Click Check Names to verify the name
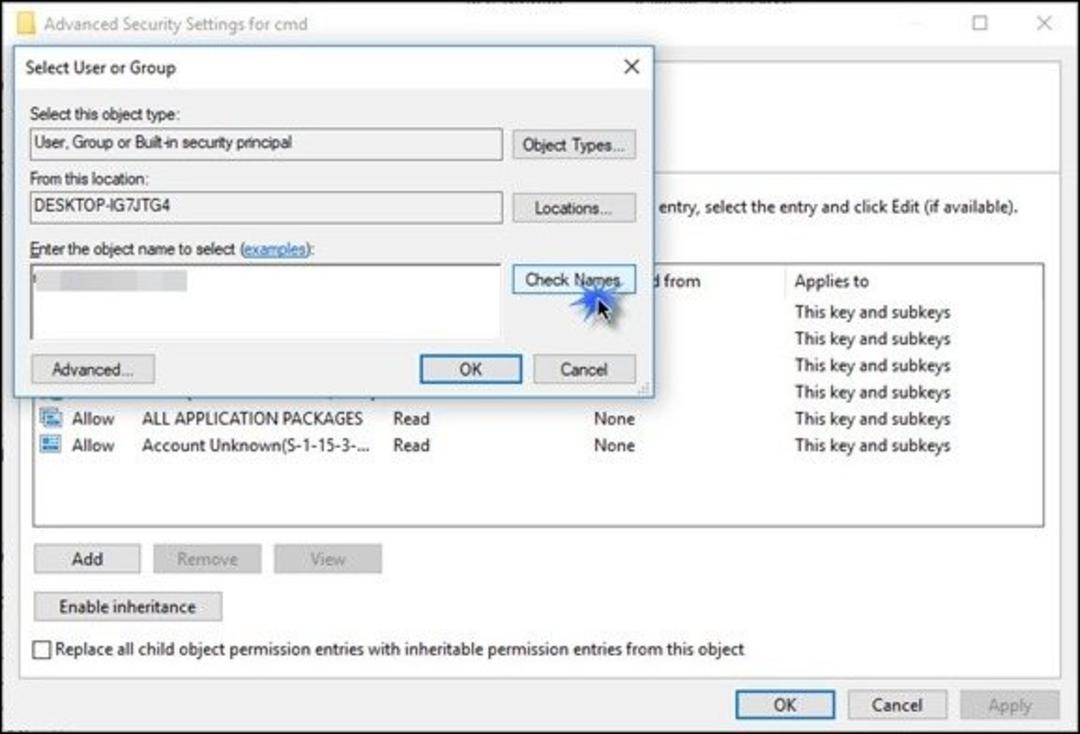This screenshot has width=1080, height=734. point(574,280)
